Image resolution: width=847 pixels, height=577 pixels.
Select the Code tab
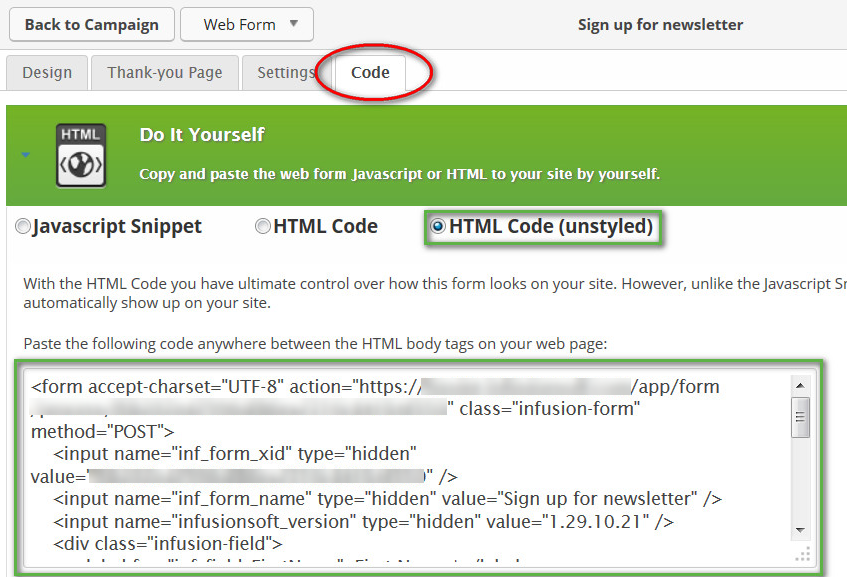(370, 73)
